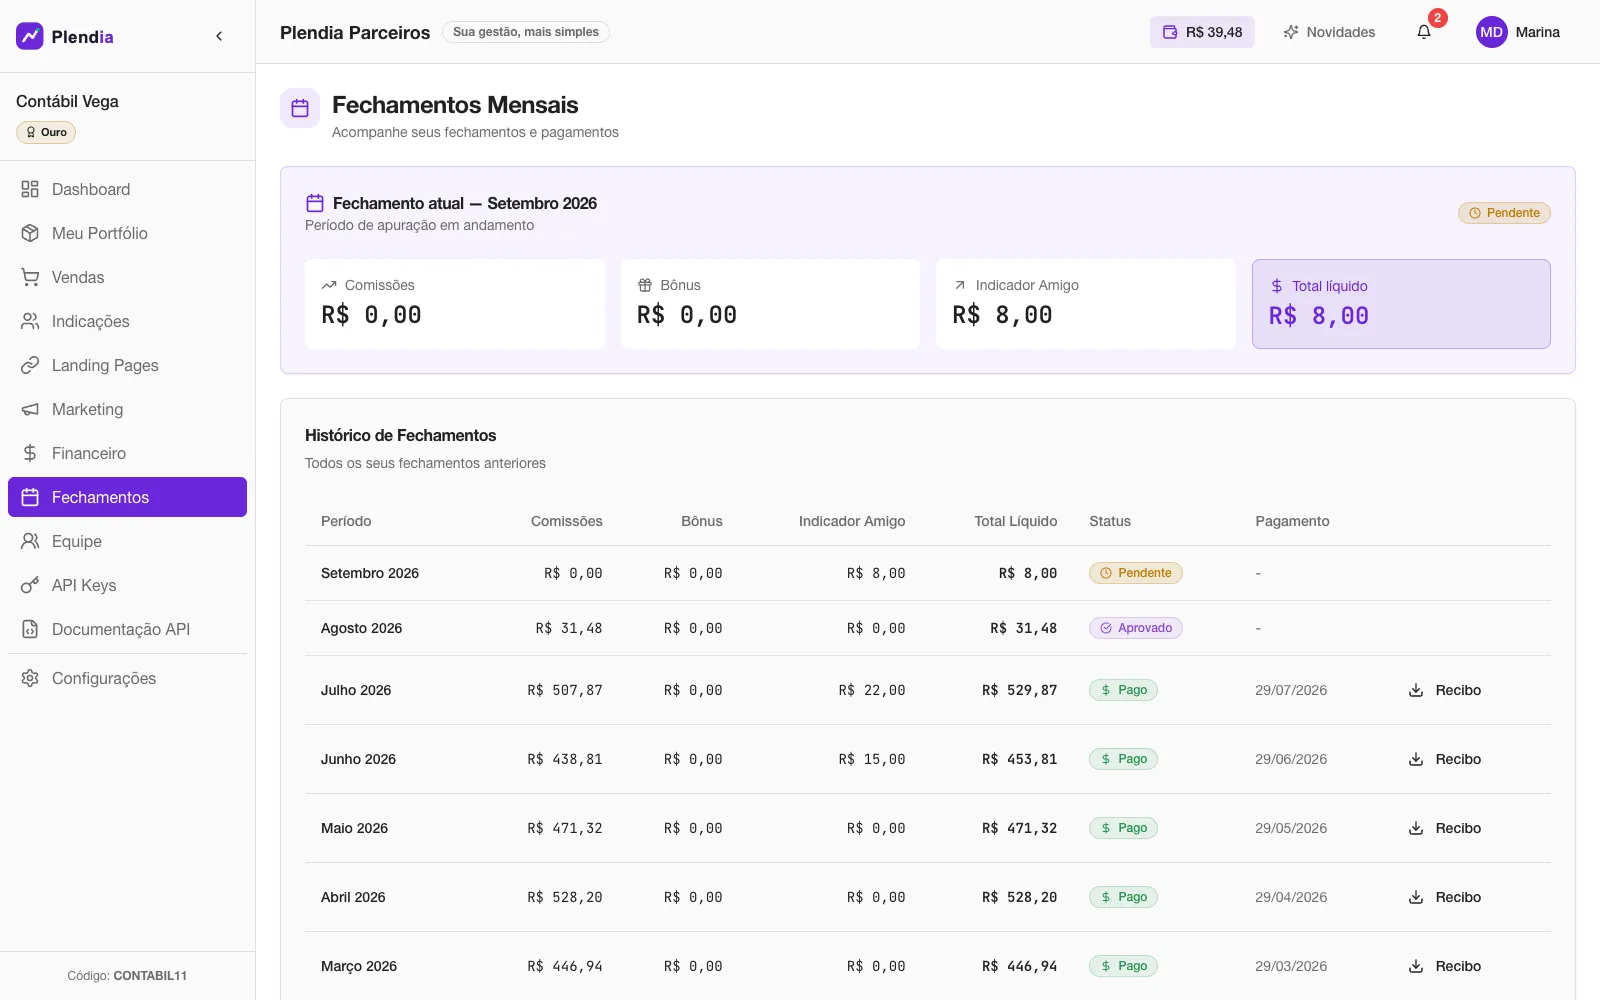
Task: Click the Pendente status in Setembro 2026 row
Action: coord(1136,573)
